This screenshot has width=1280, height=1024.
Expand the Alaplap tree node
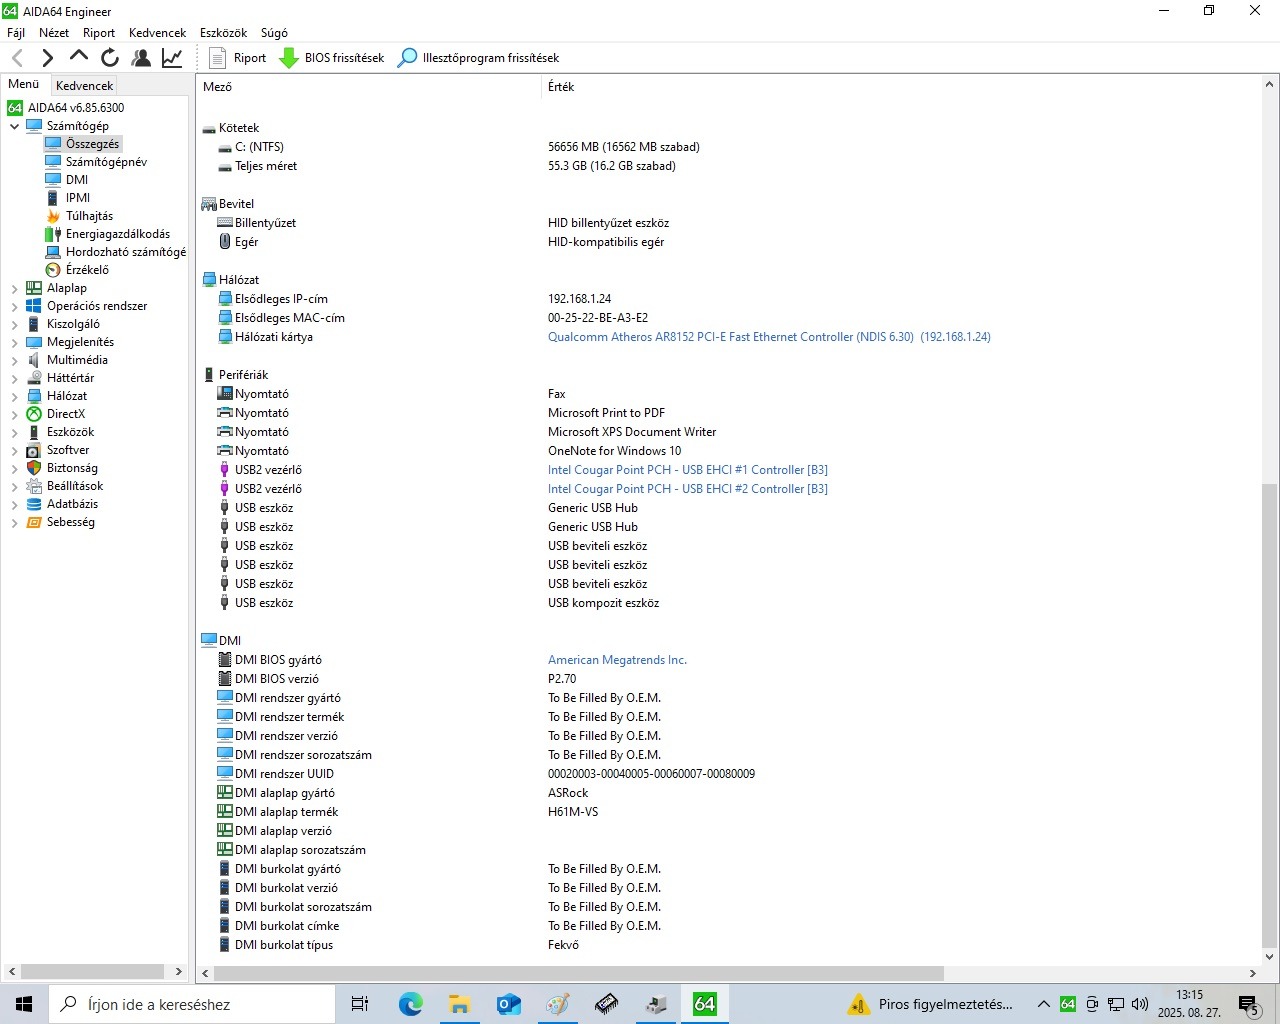pos(14,288)
